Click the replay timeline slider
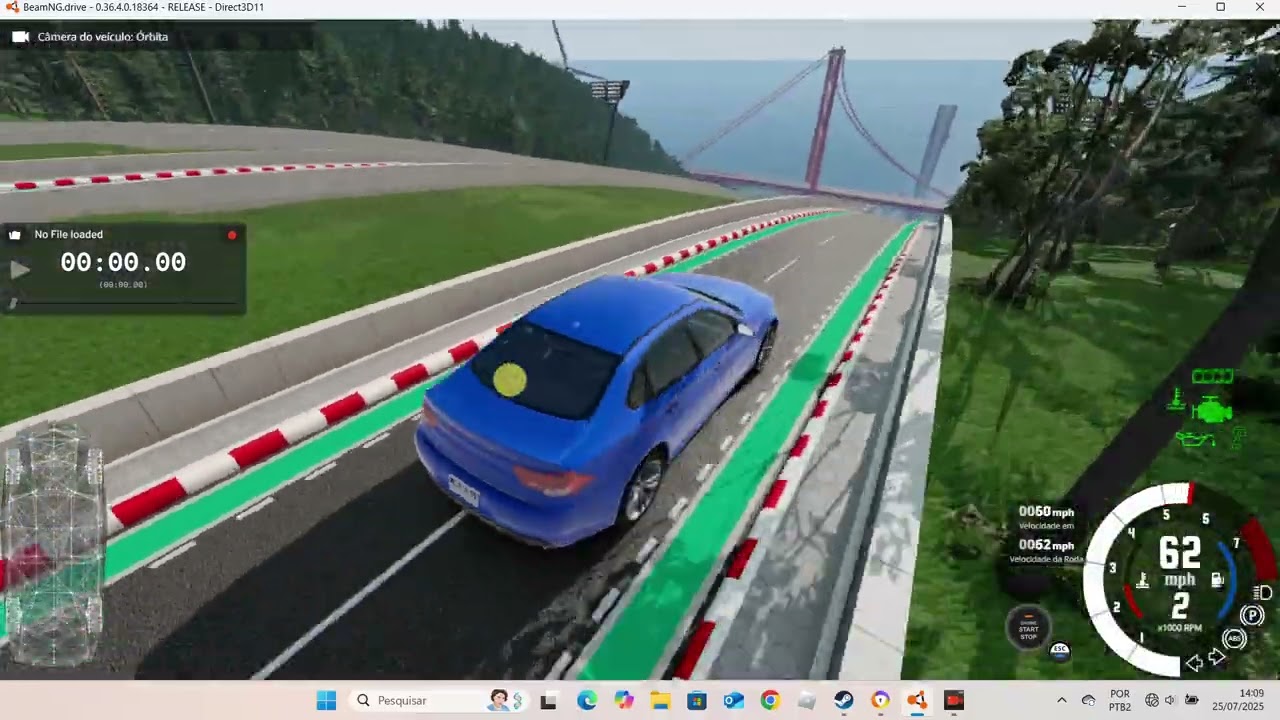 click(124, 302)
